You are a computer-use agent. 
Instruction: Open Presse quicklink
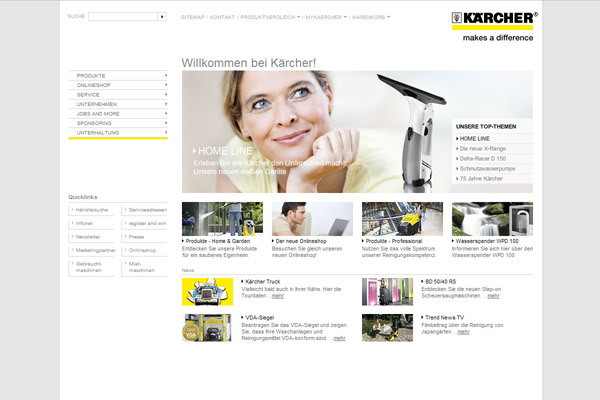[x=136, y=237]
